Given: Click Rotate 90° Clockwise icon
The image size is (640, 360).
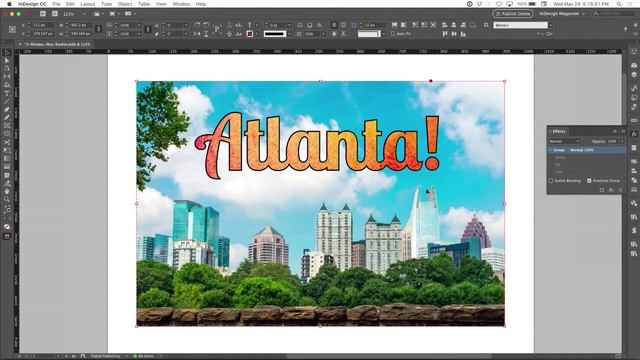Looking at the screenshot, I should (197, 25).
